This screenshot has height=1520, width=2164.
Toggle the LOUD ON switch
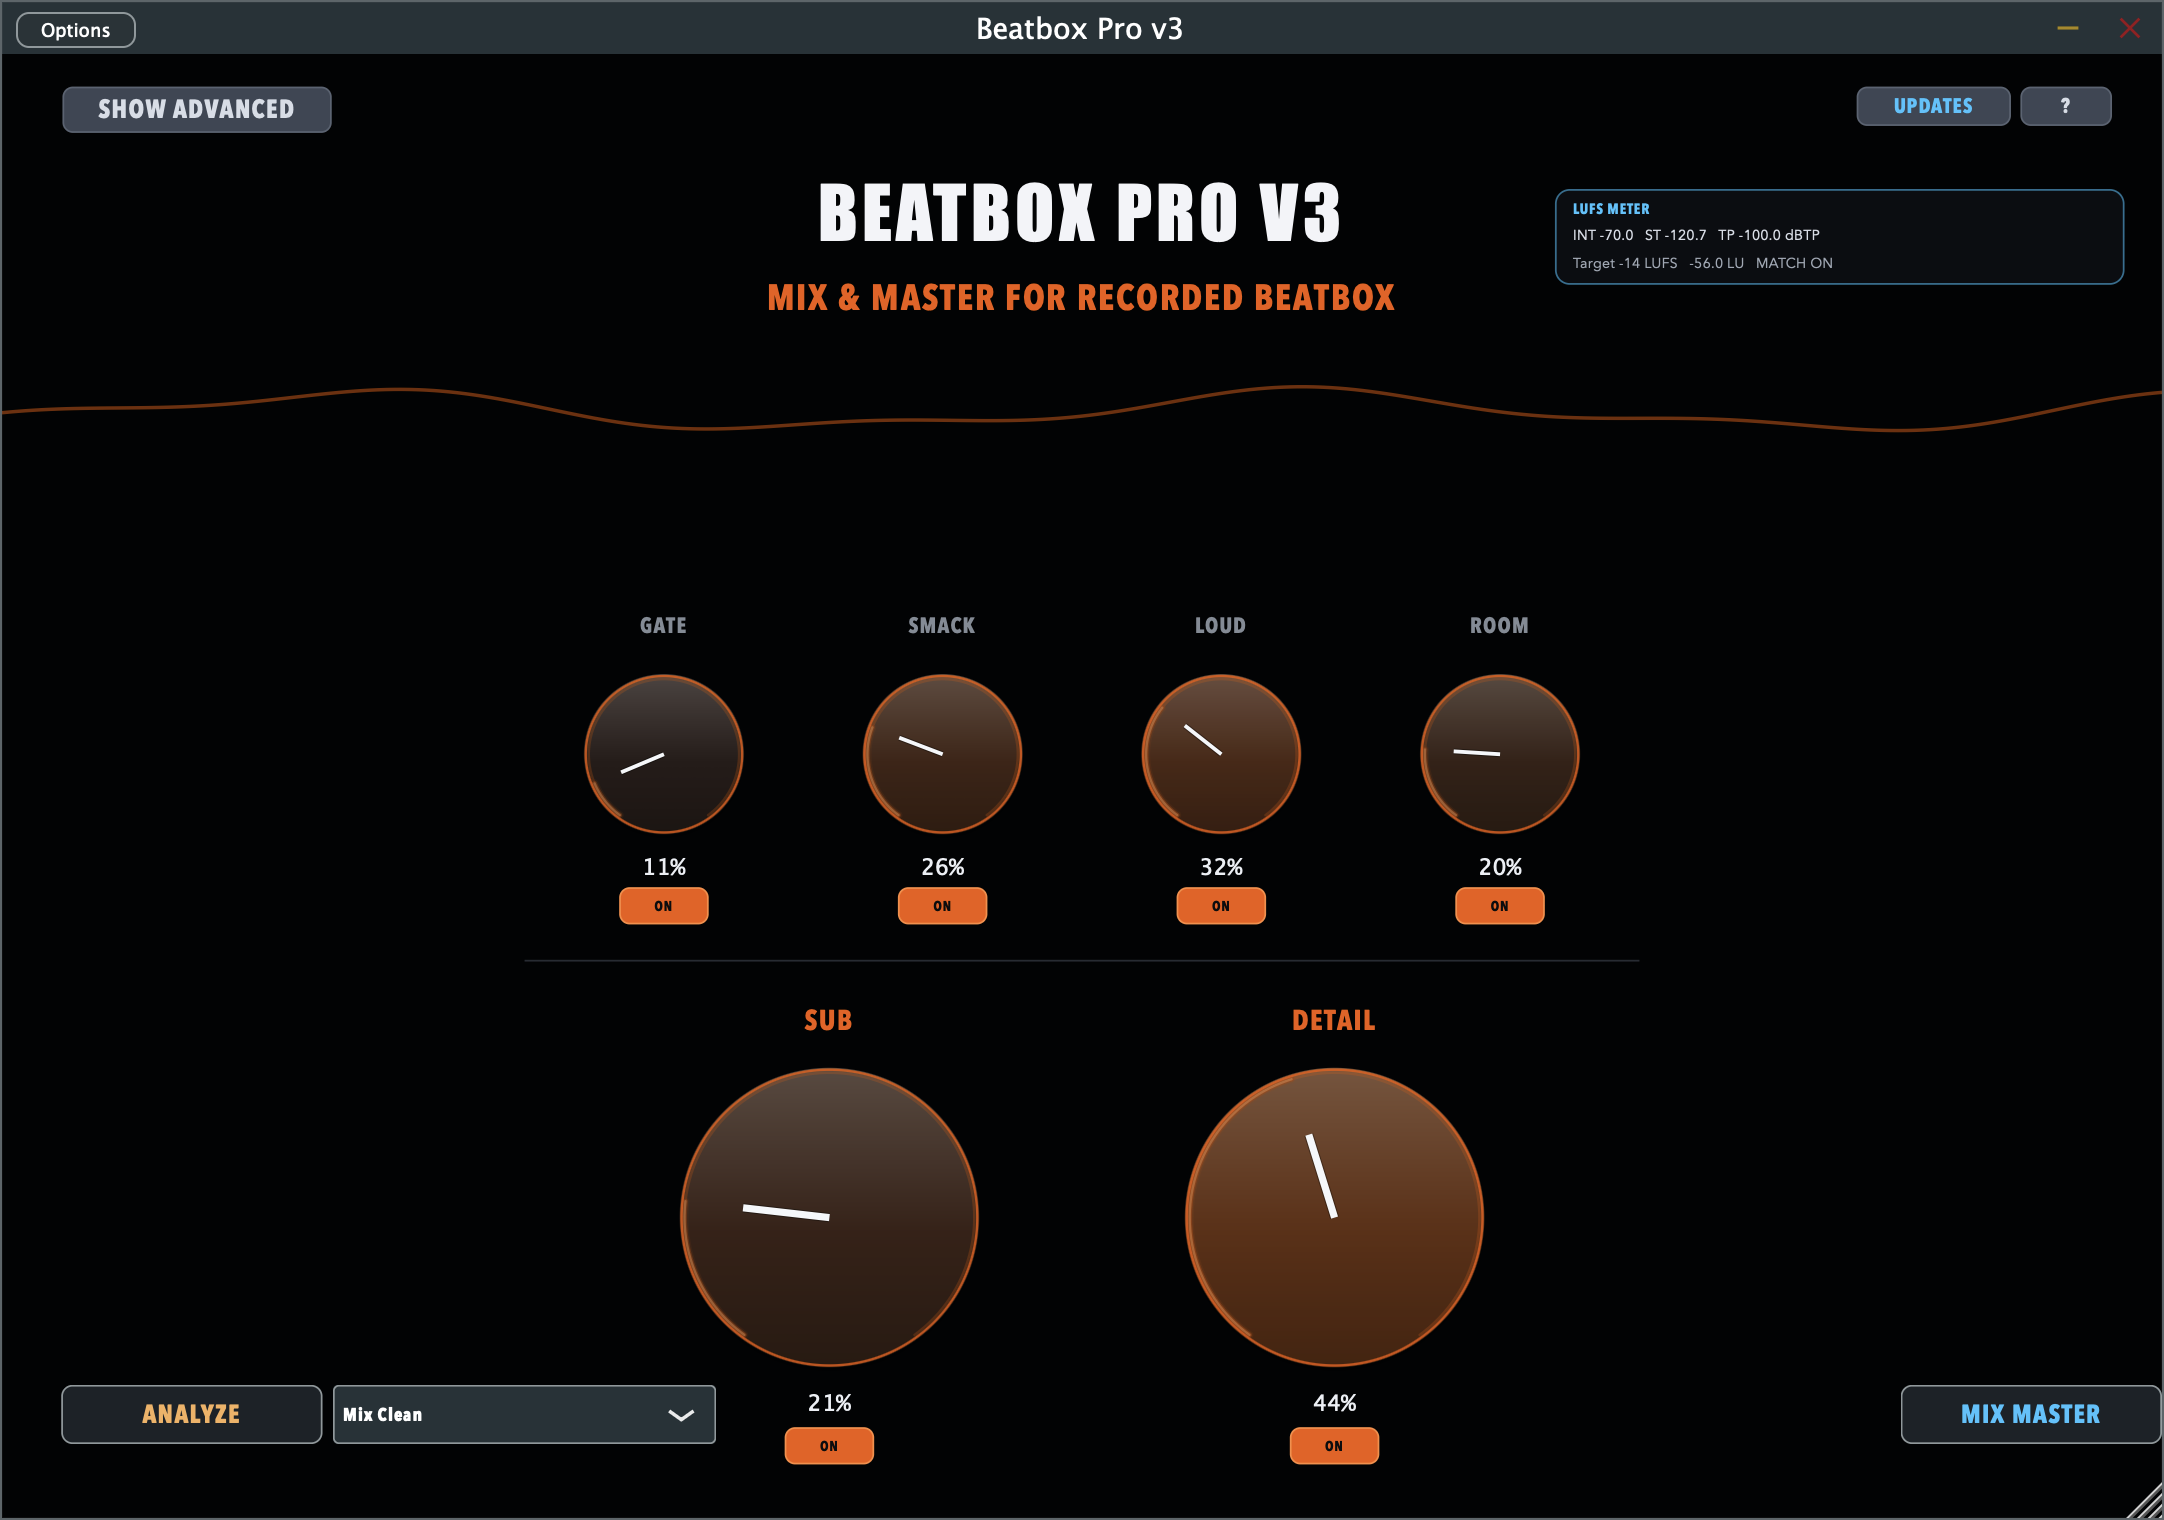pyautogui.click(x=1221, y=906)
